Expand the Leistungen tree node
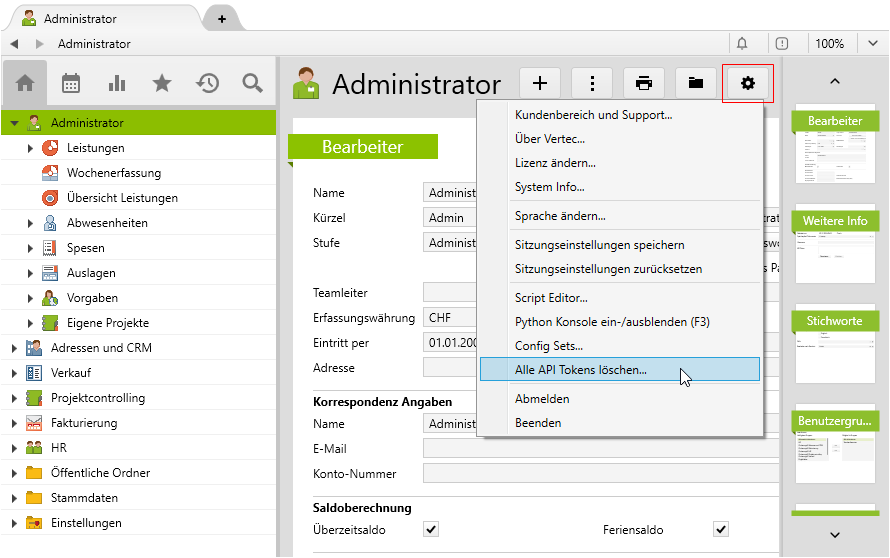 [31, 148]
